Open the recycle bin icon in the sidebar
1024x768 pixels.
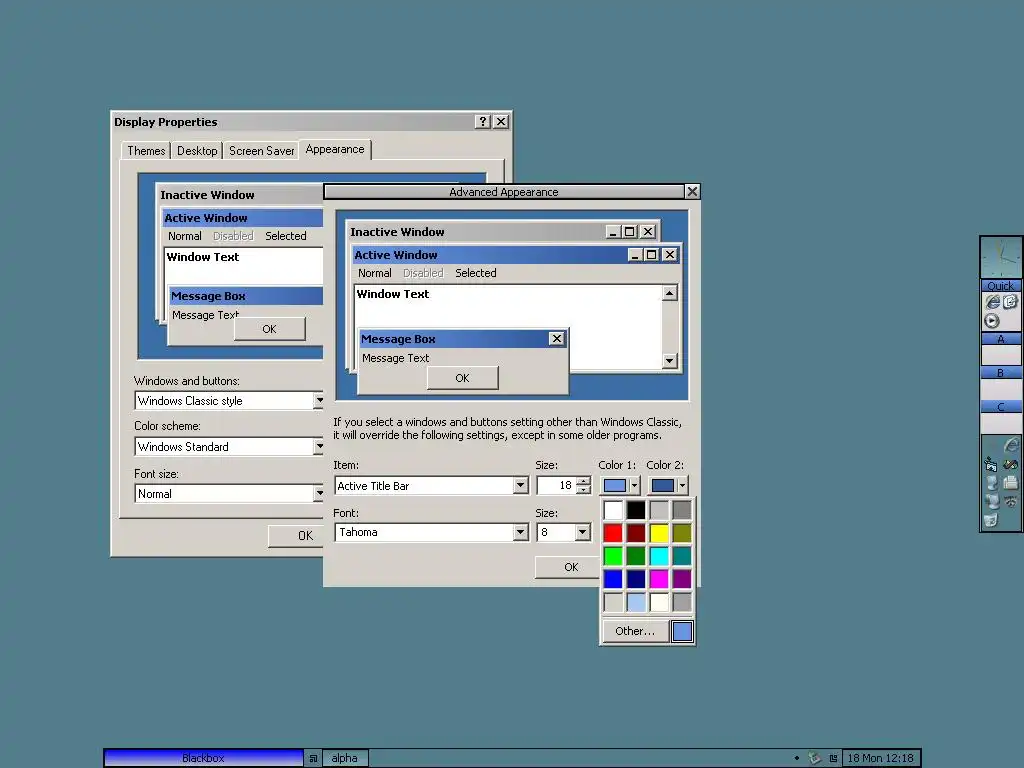click(x=991, y=520)
